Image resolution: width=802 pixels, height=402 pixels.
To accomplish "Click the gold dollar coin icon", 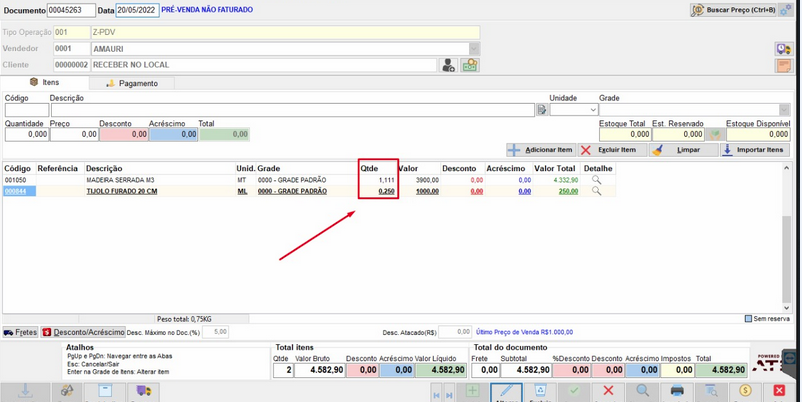I will pos(745,391).
